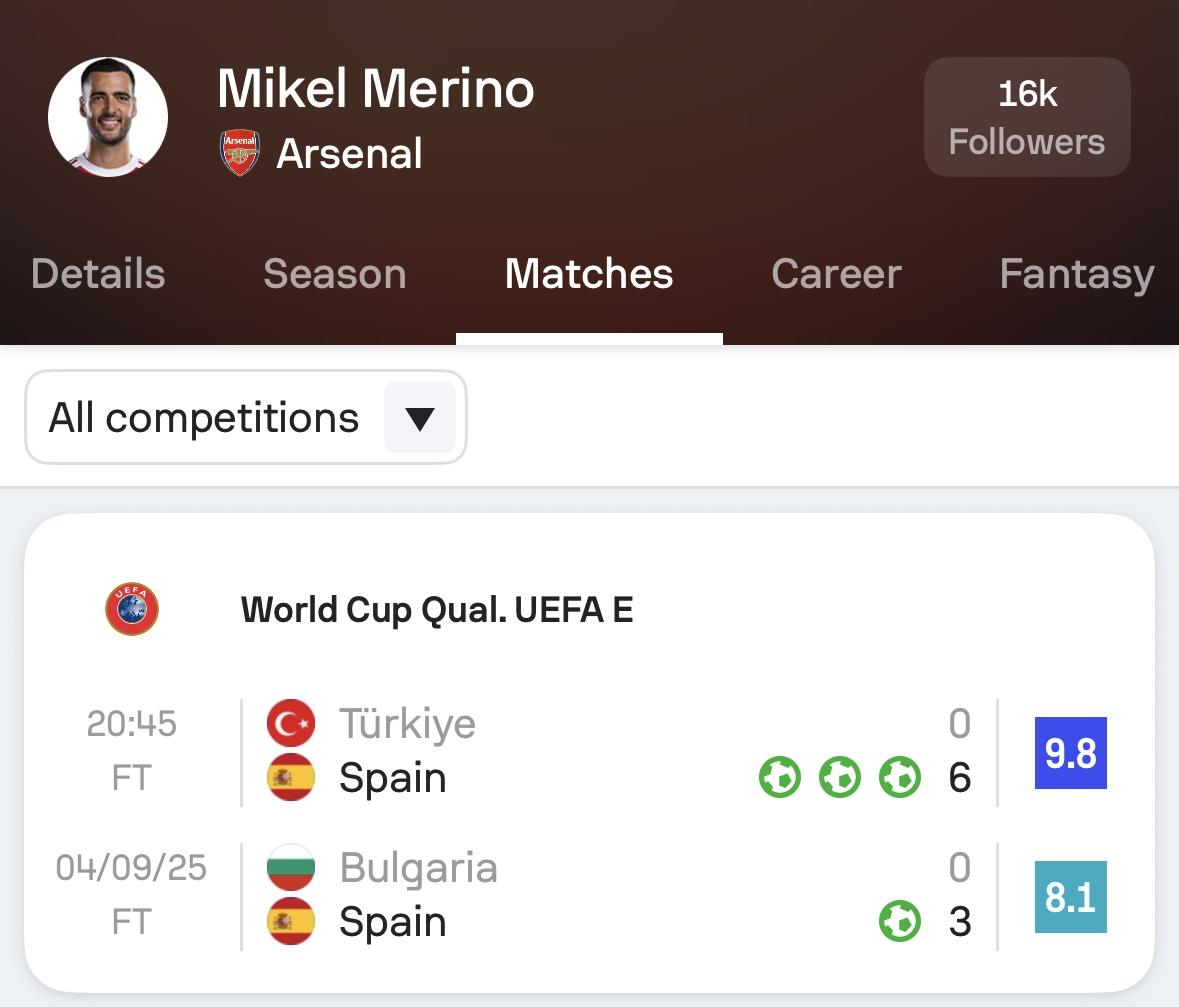The height and width of the screenshot is (1007, 1179).
Task: Click first goal ball icon in Türkiye match
Action: 780,777
